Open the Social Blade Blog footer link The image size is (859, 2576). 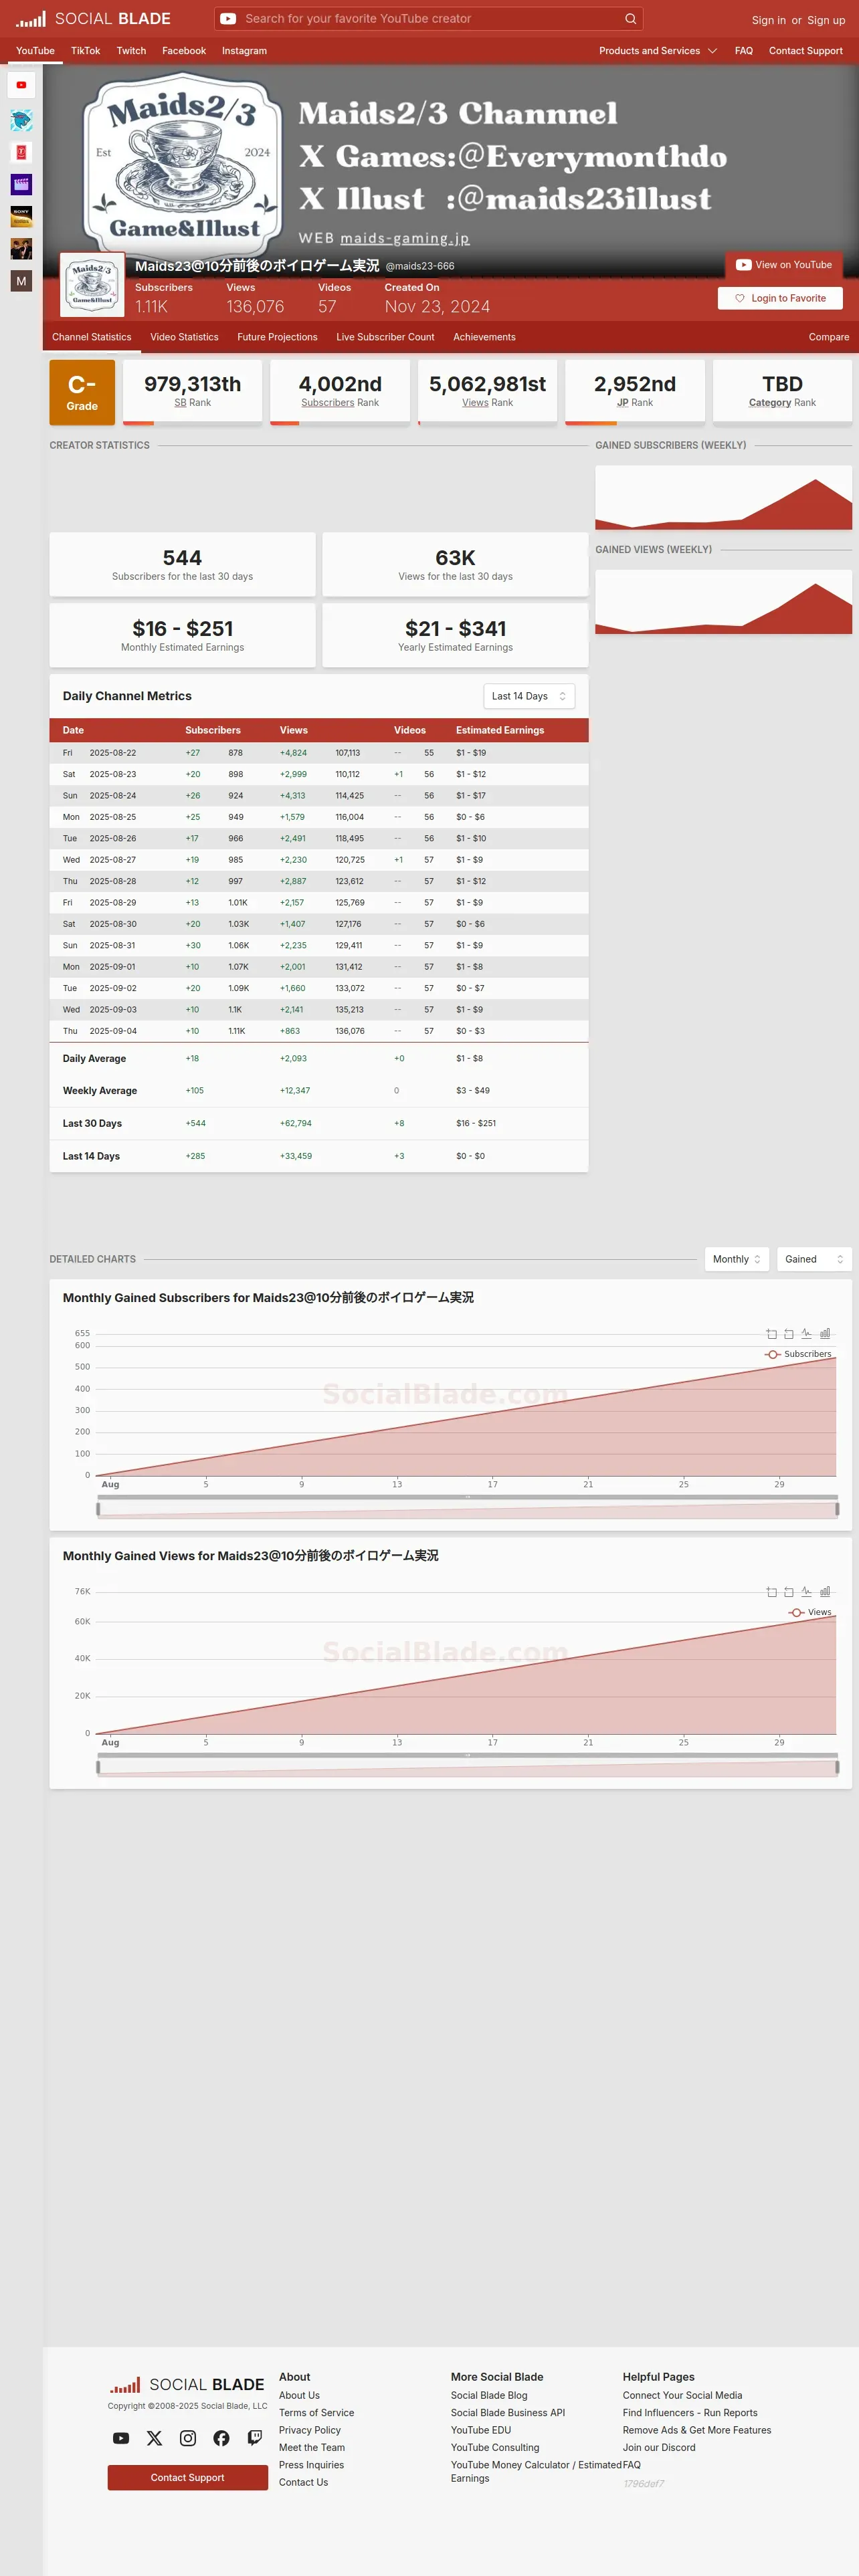coord(489,2395)
